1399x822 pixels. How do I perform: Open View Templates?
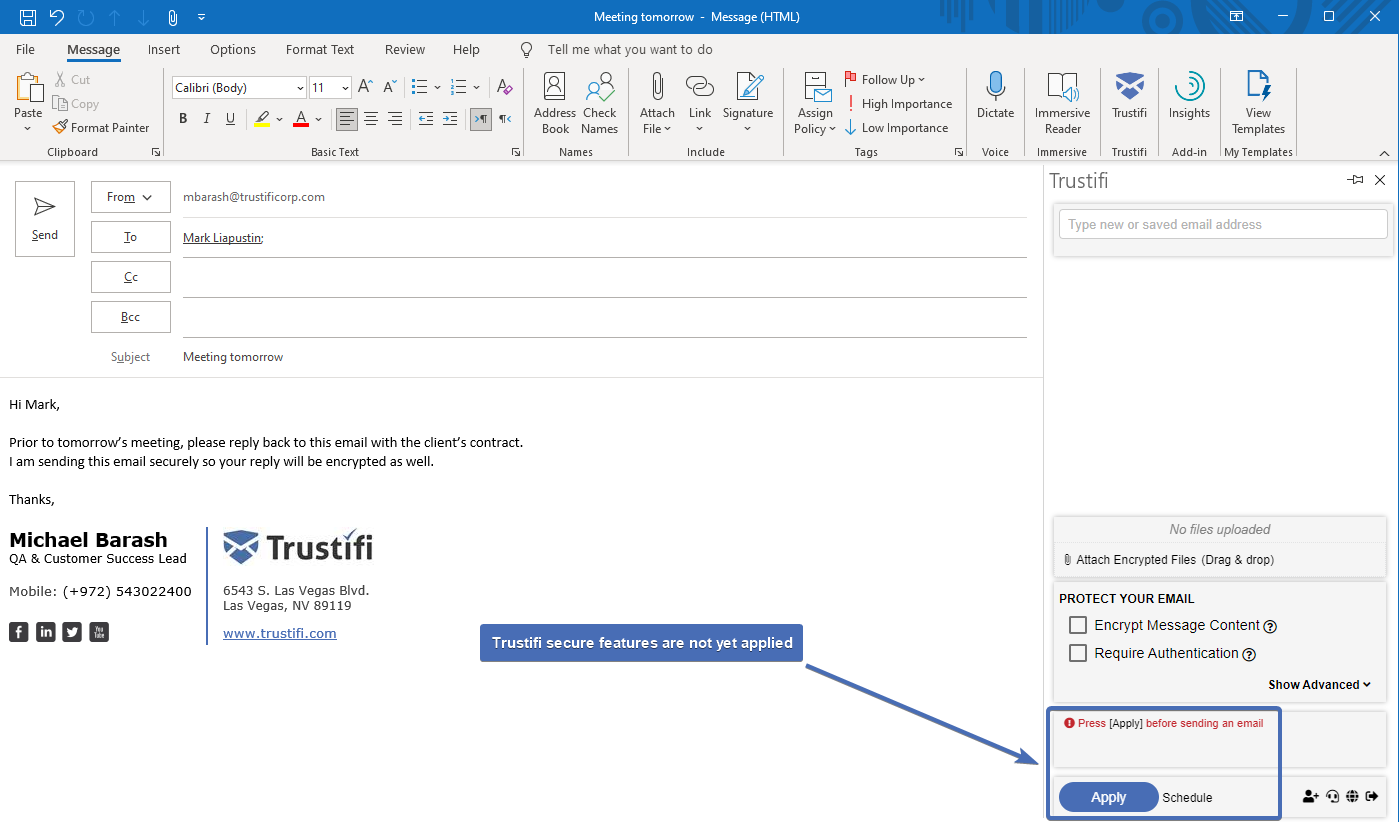(x=1258, y=103)
